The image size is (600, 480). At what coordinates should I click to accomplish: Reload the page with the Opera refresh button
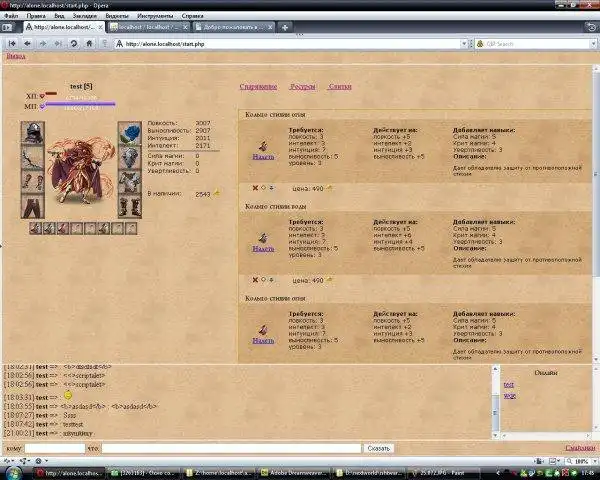73,44
